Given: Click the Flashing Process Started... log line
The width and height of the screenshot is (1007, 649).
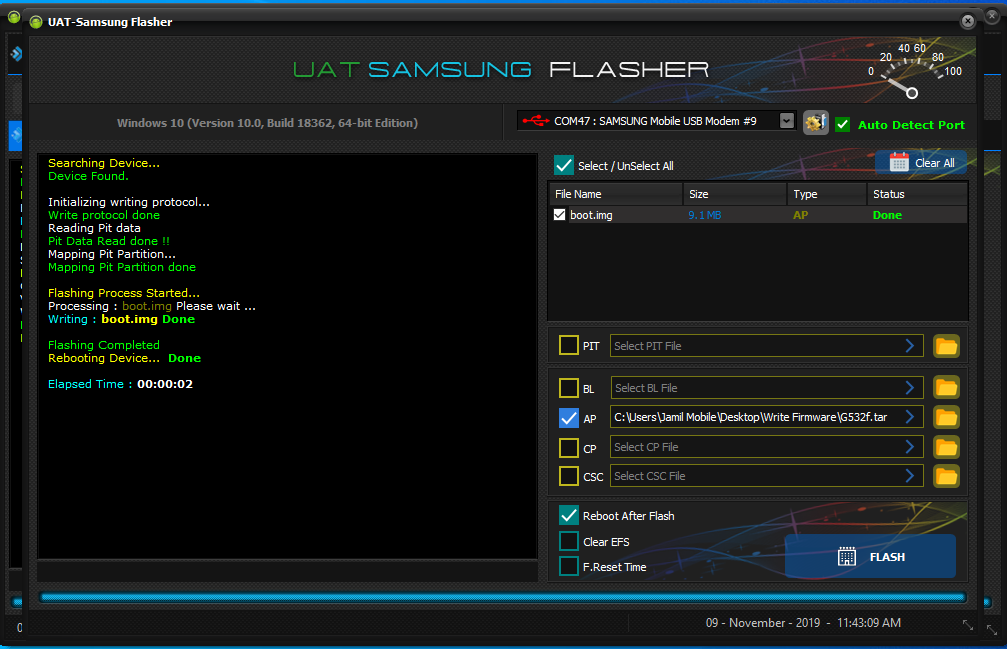Looking at the screenshot, I should tap(123, 293).
